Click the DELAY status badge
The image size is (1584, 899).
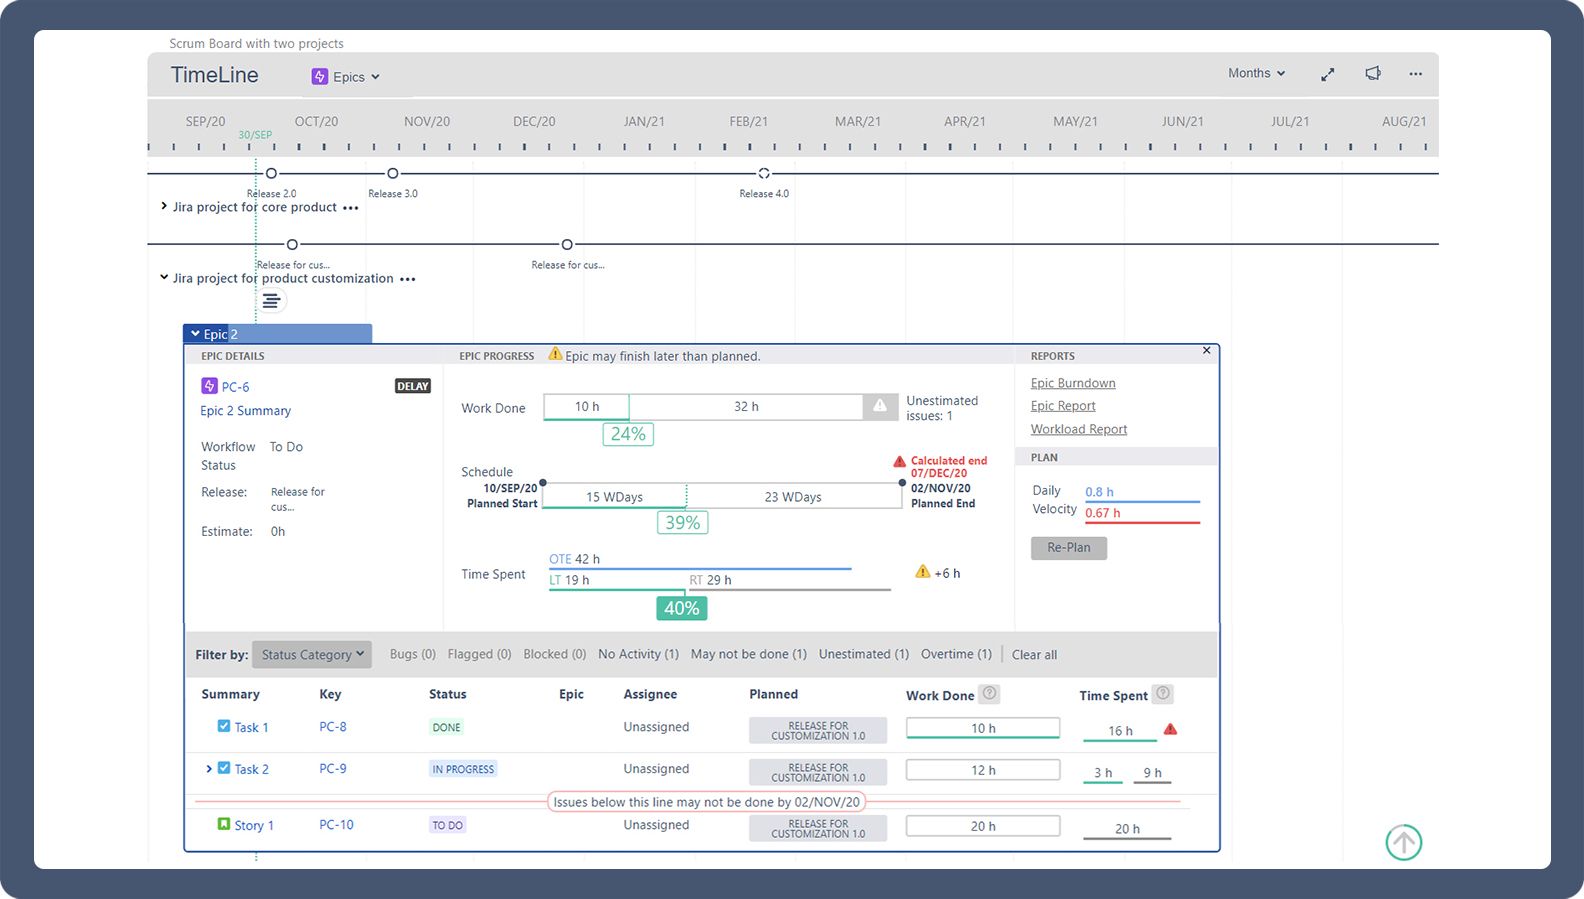pyautogui.click(x=413, y=386)
